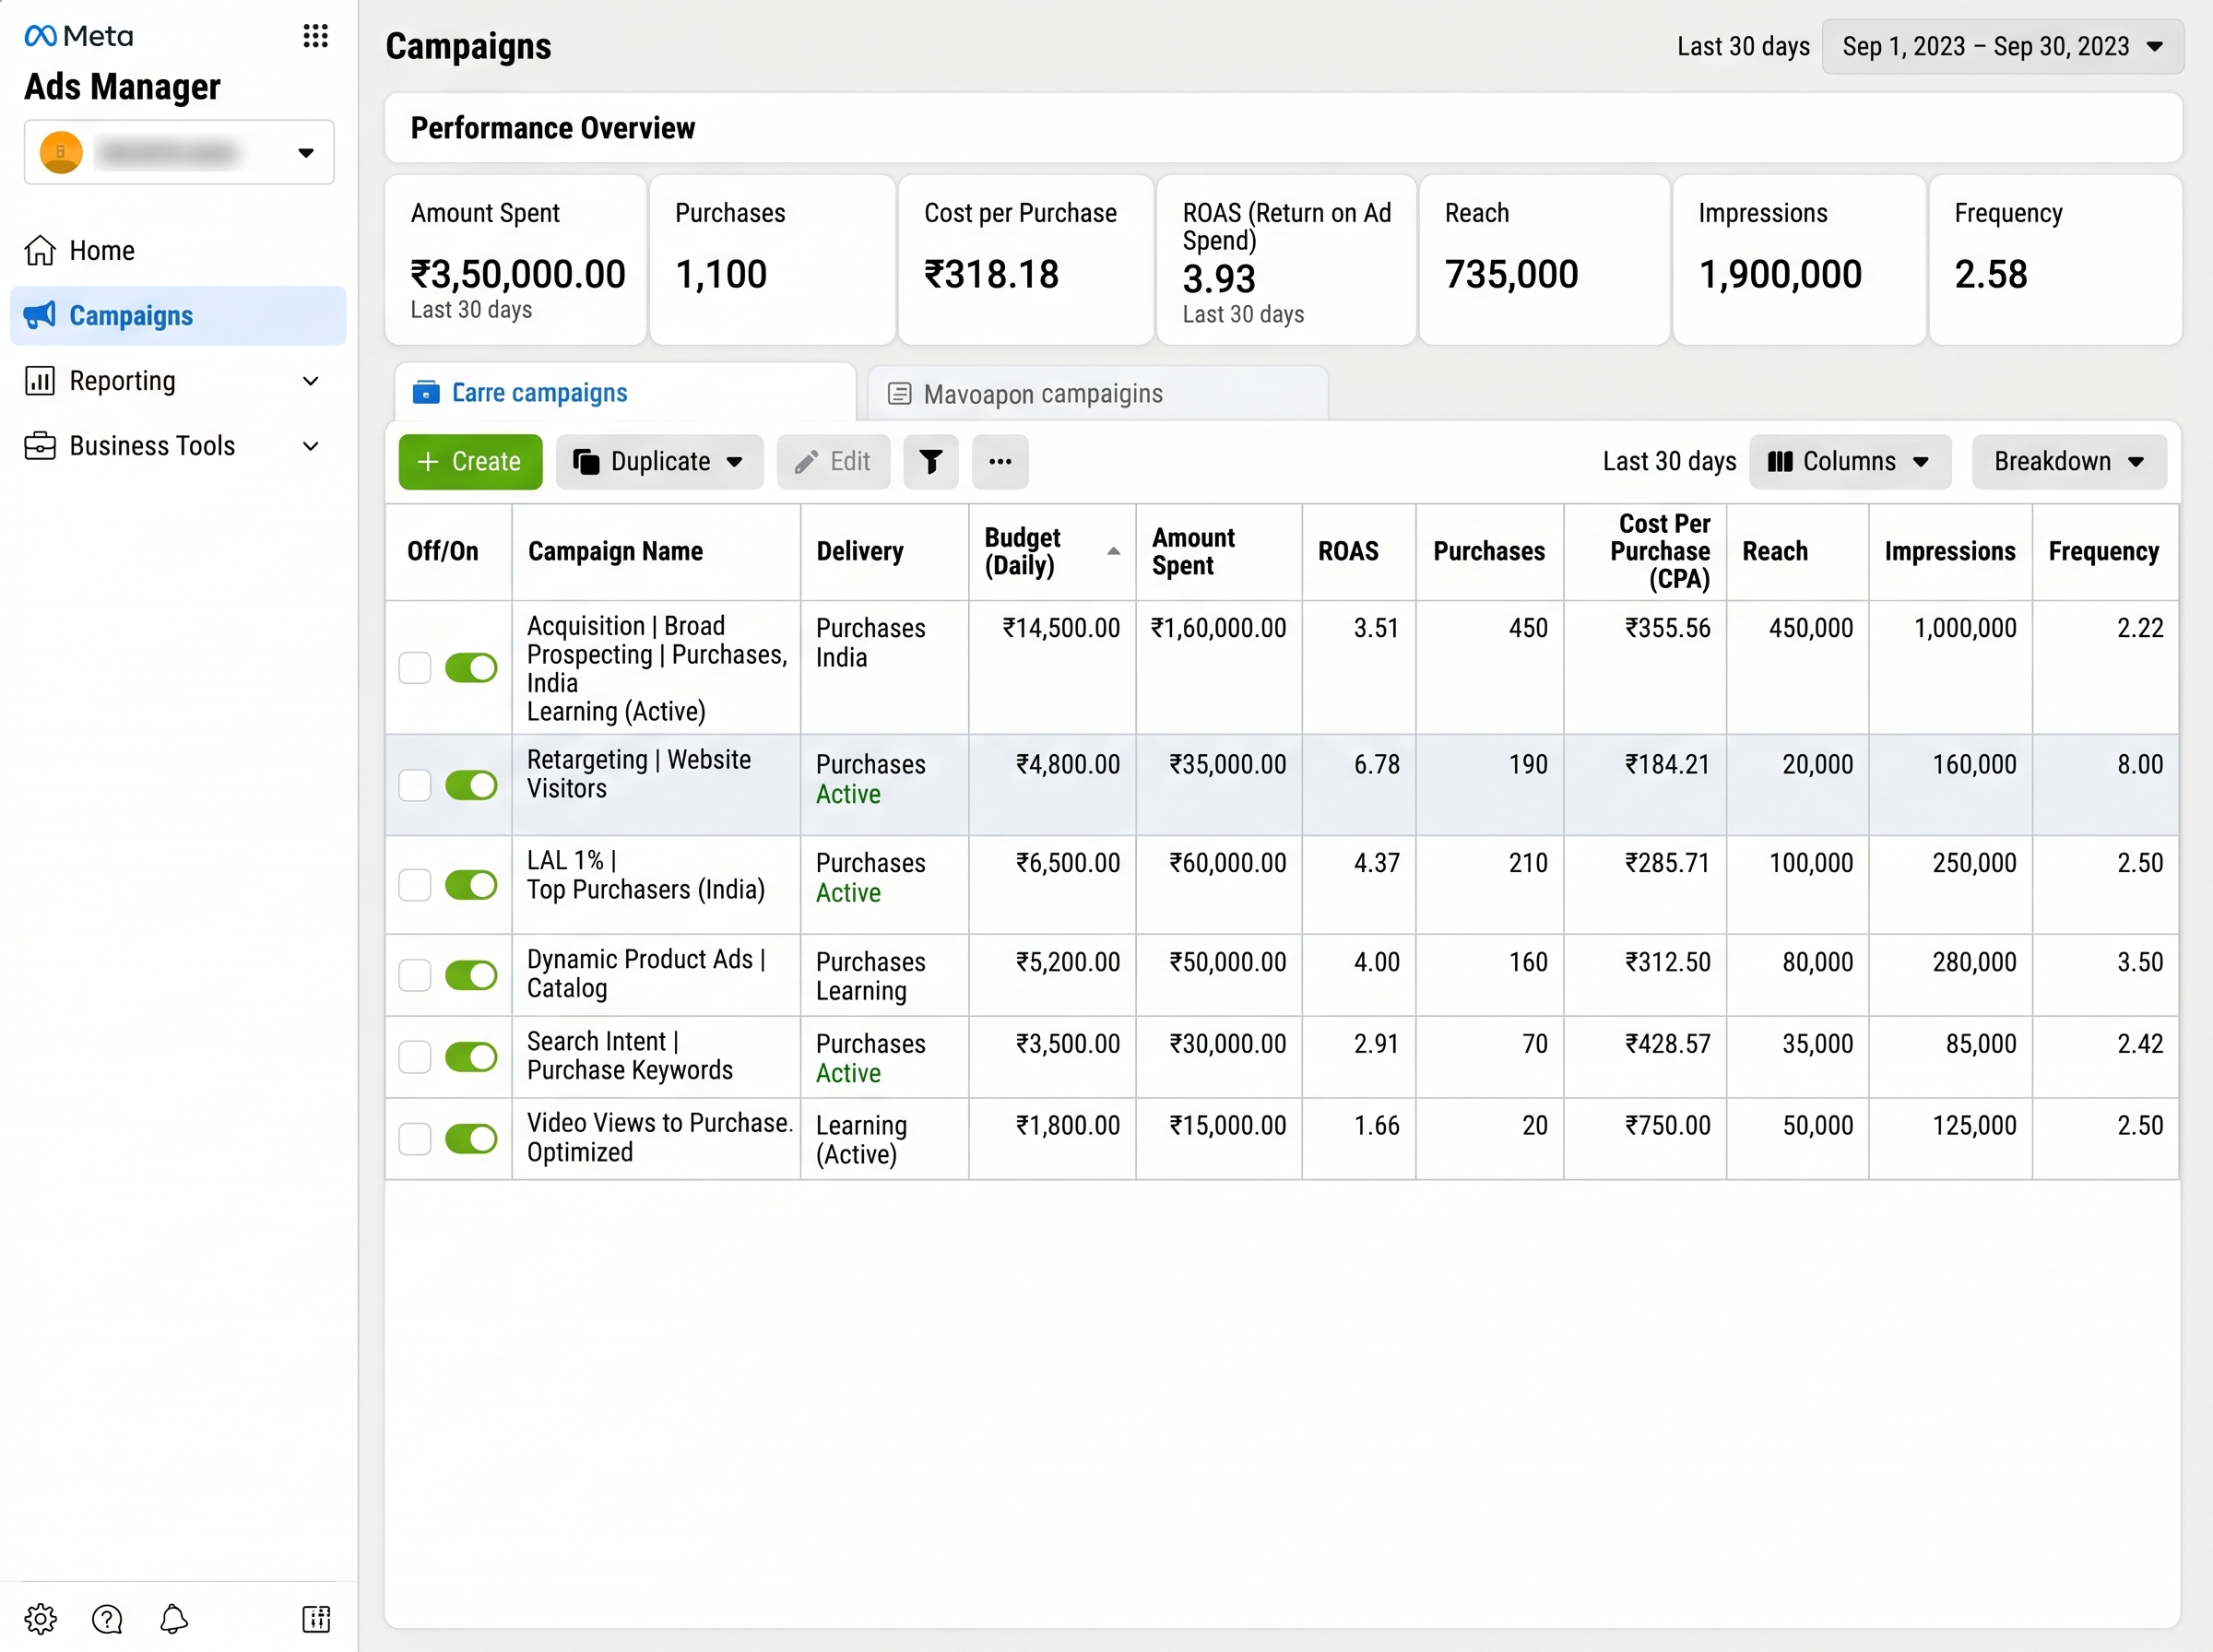The image size is (2213, 1652).
Task: Click the Amount Spent overview card
Action: (x=515, y=260)
